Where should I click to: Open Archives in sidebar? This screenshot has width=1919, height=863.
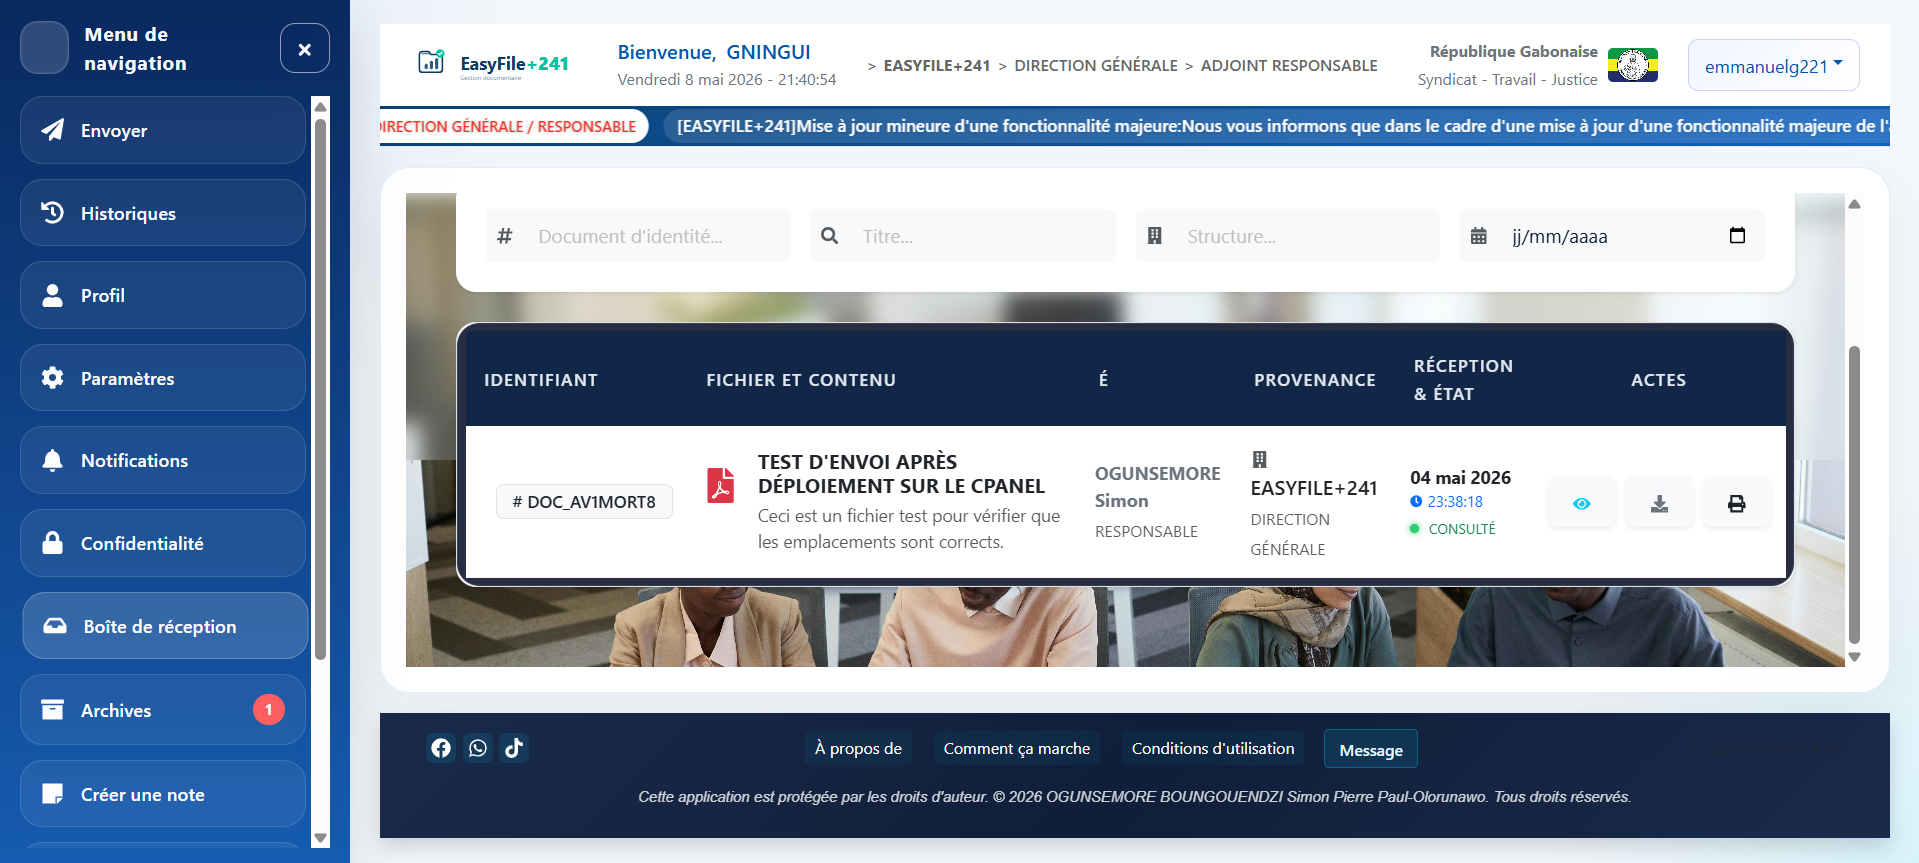pos(163,710)
